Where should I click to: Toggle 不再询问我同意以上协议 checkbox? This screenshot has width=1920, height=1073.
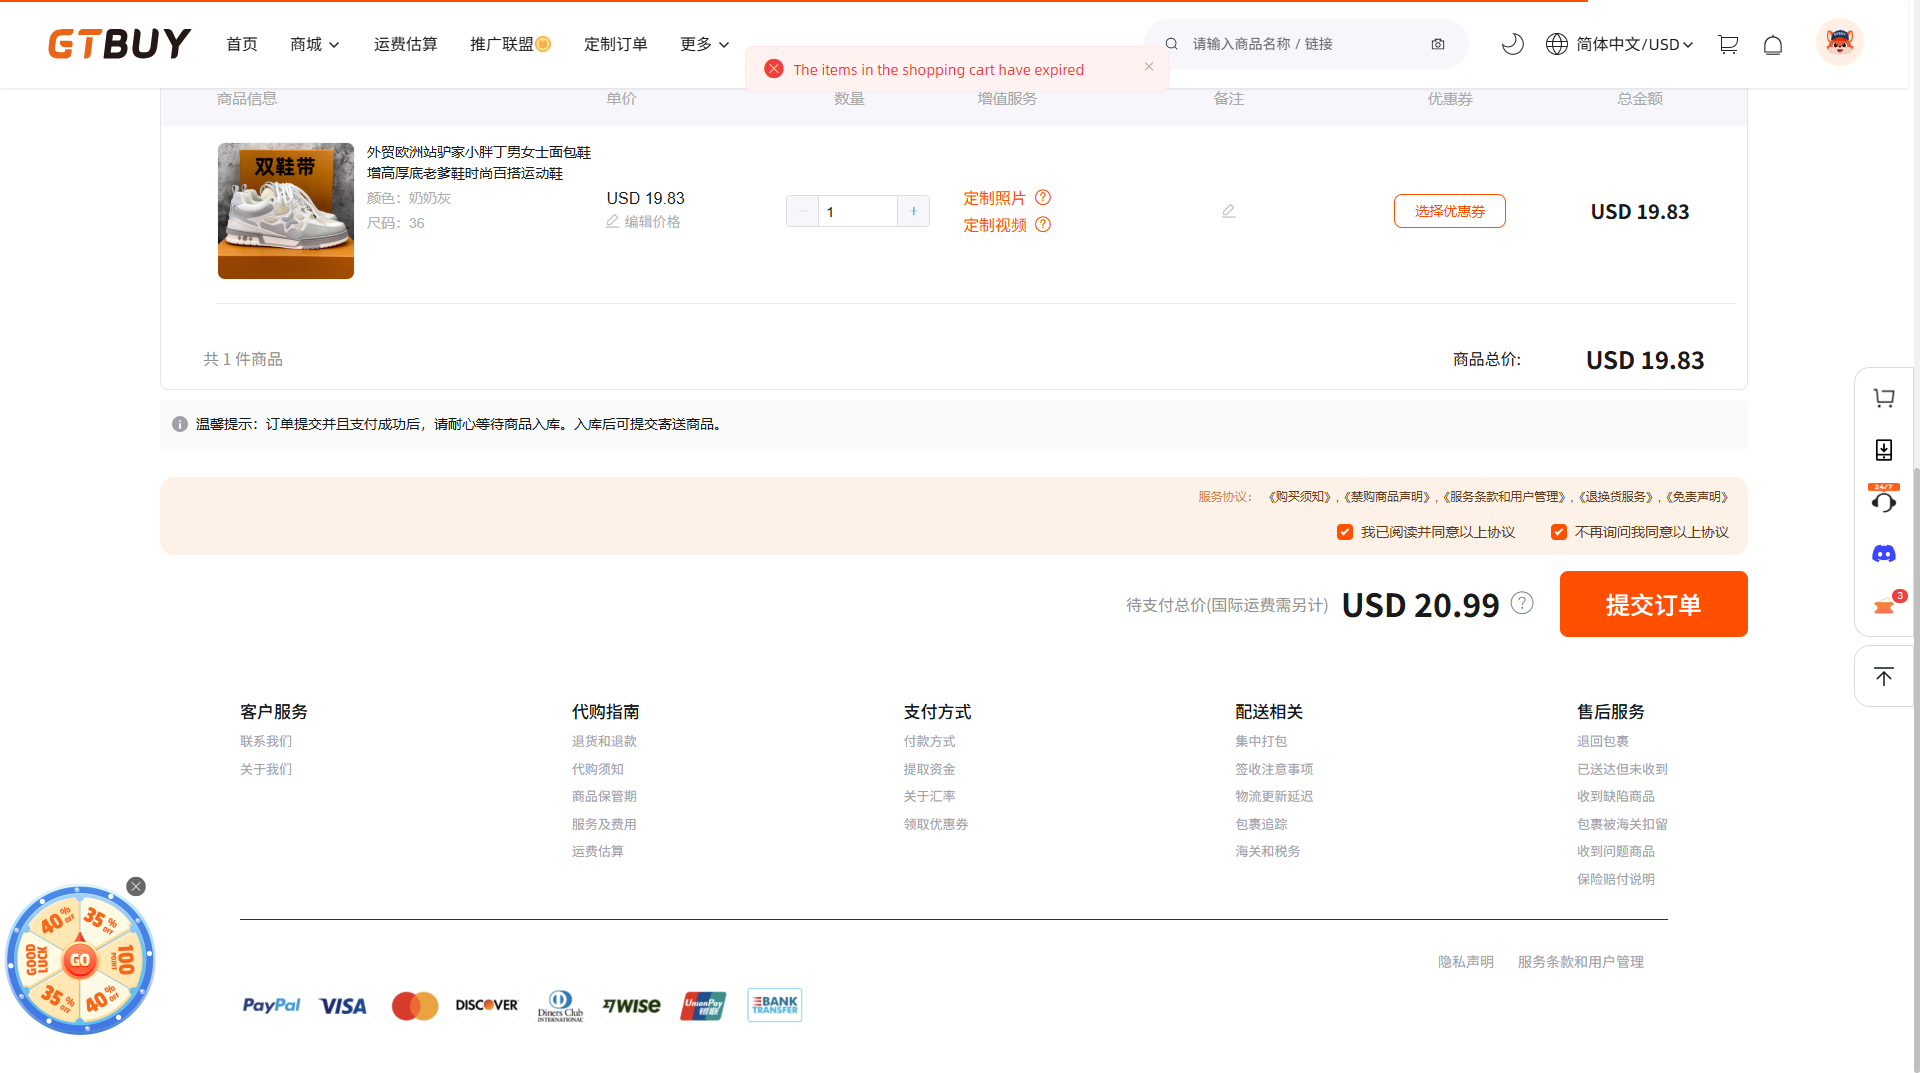coord(1559,532)
